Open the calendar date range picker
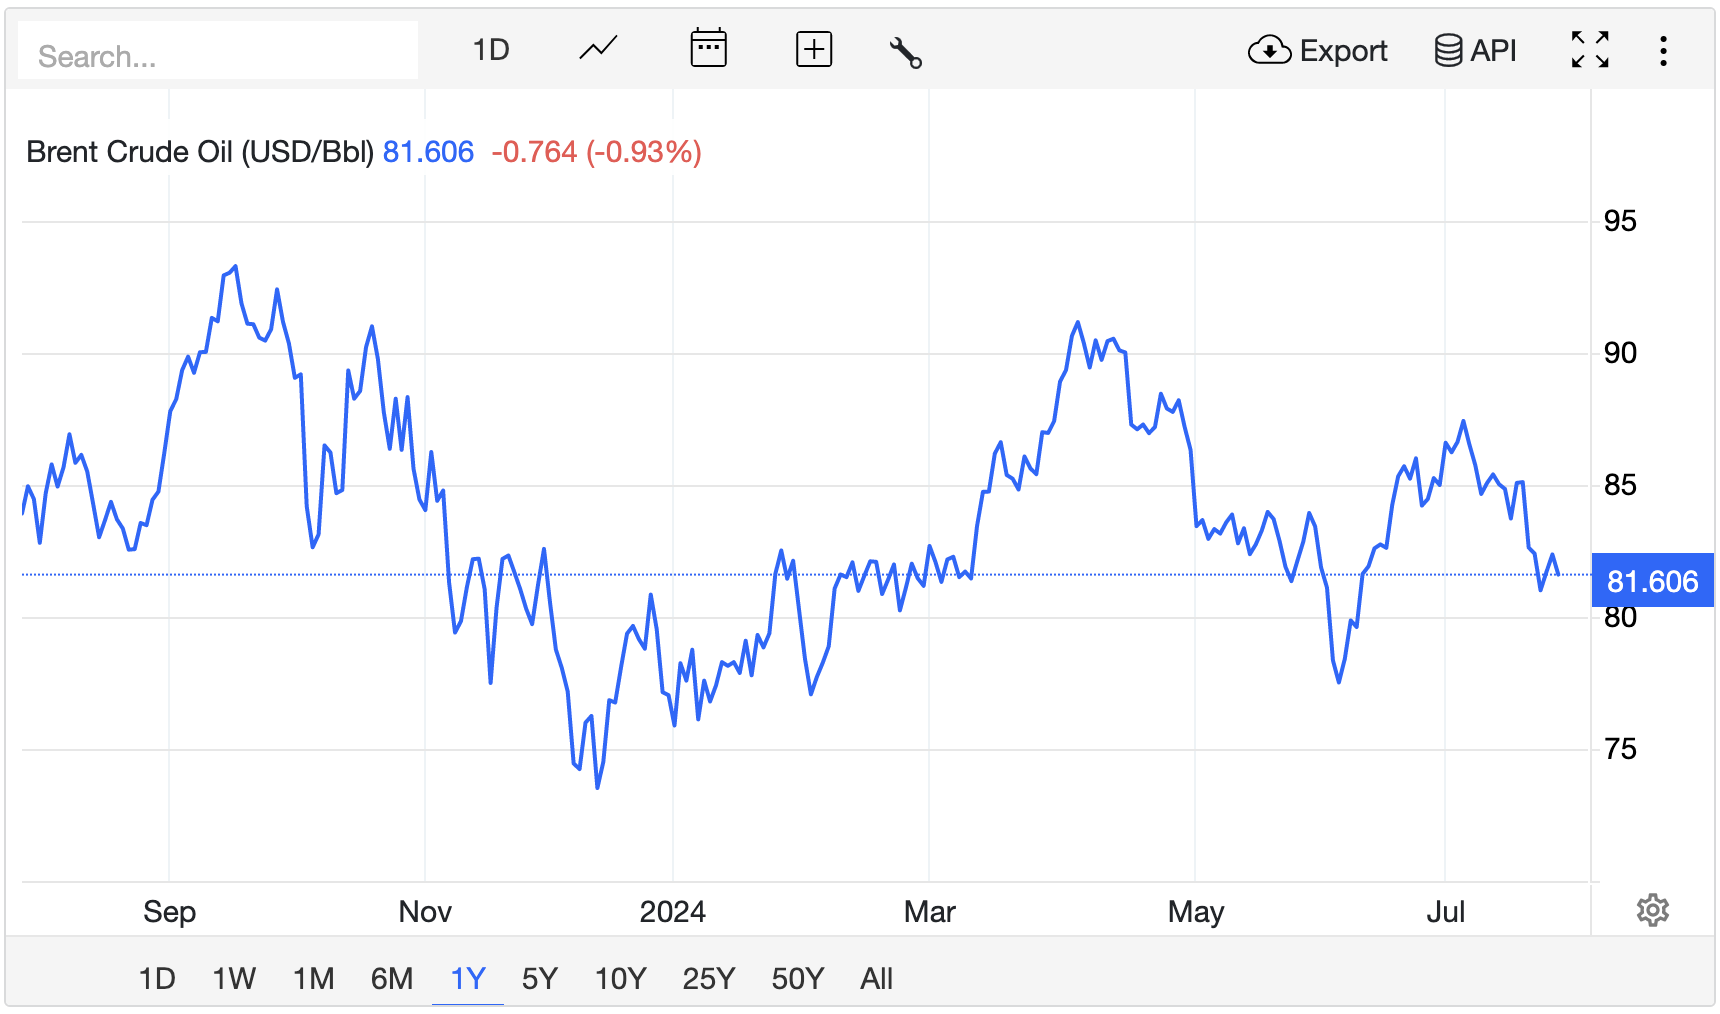The image size is (1720, 1014). [708, 49]
